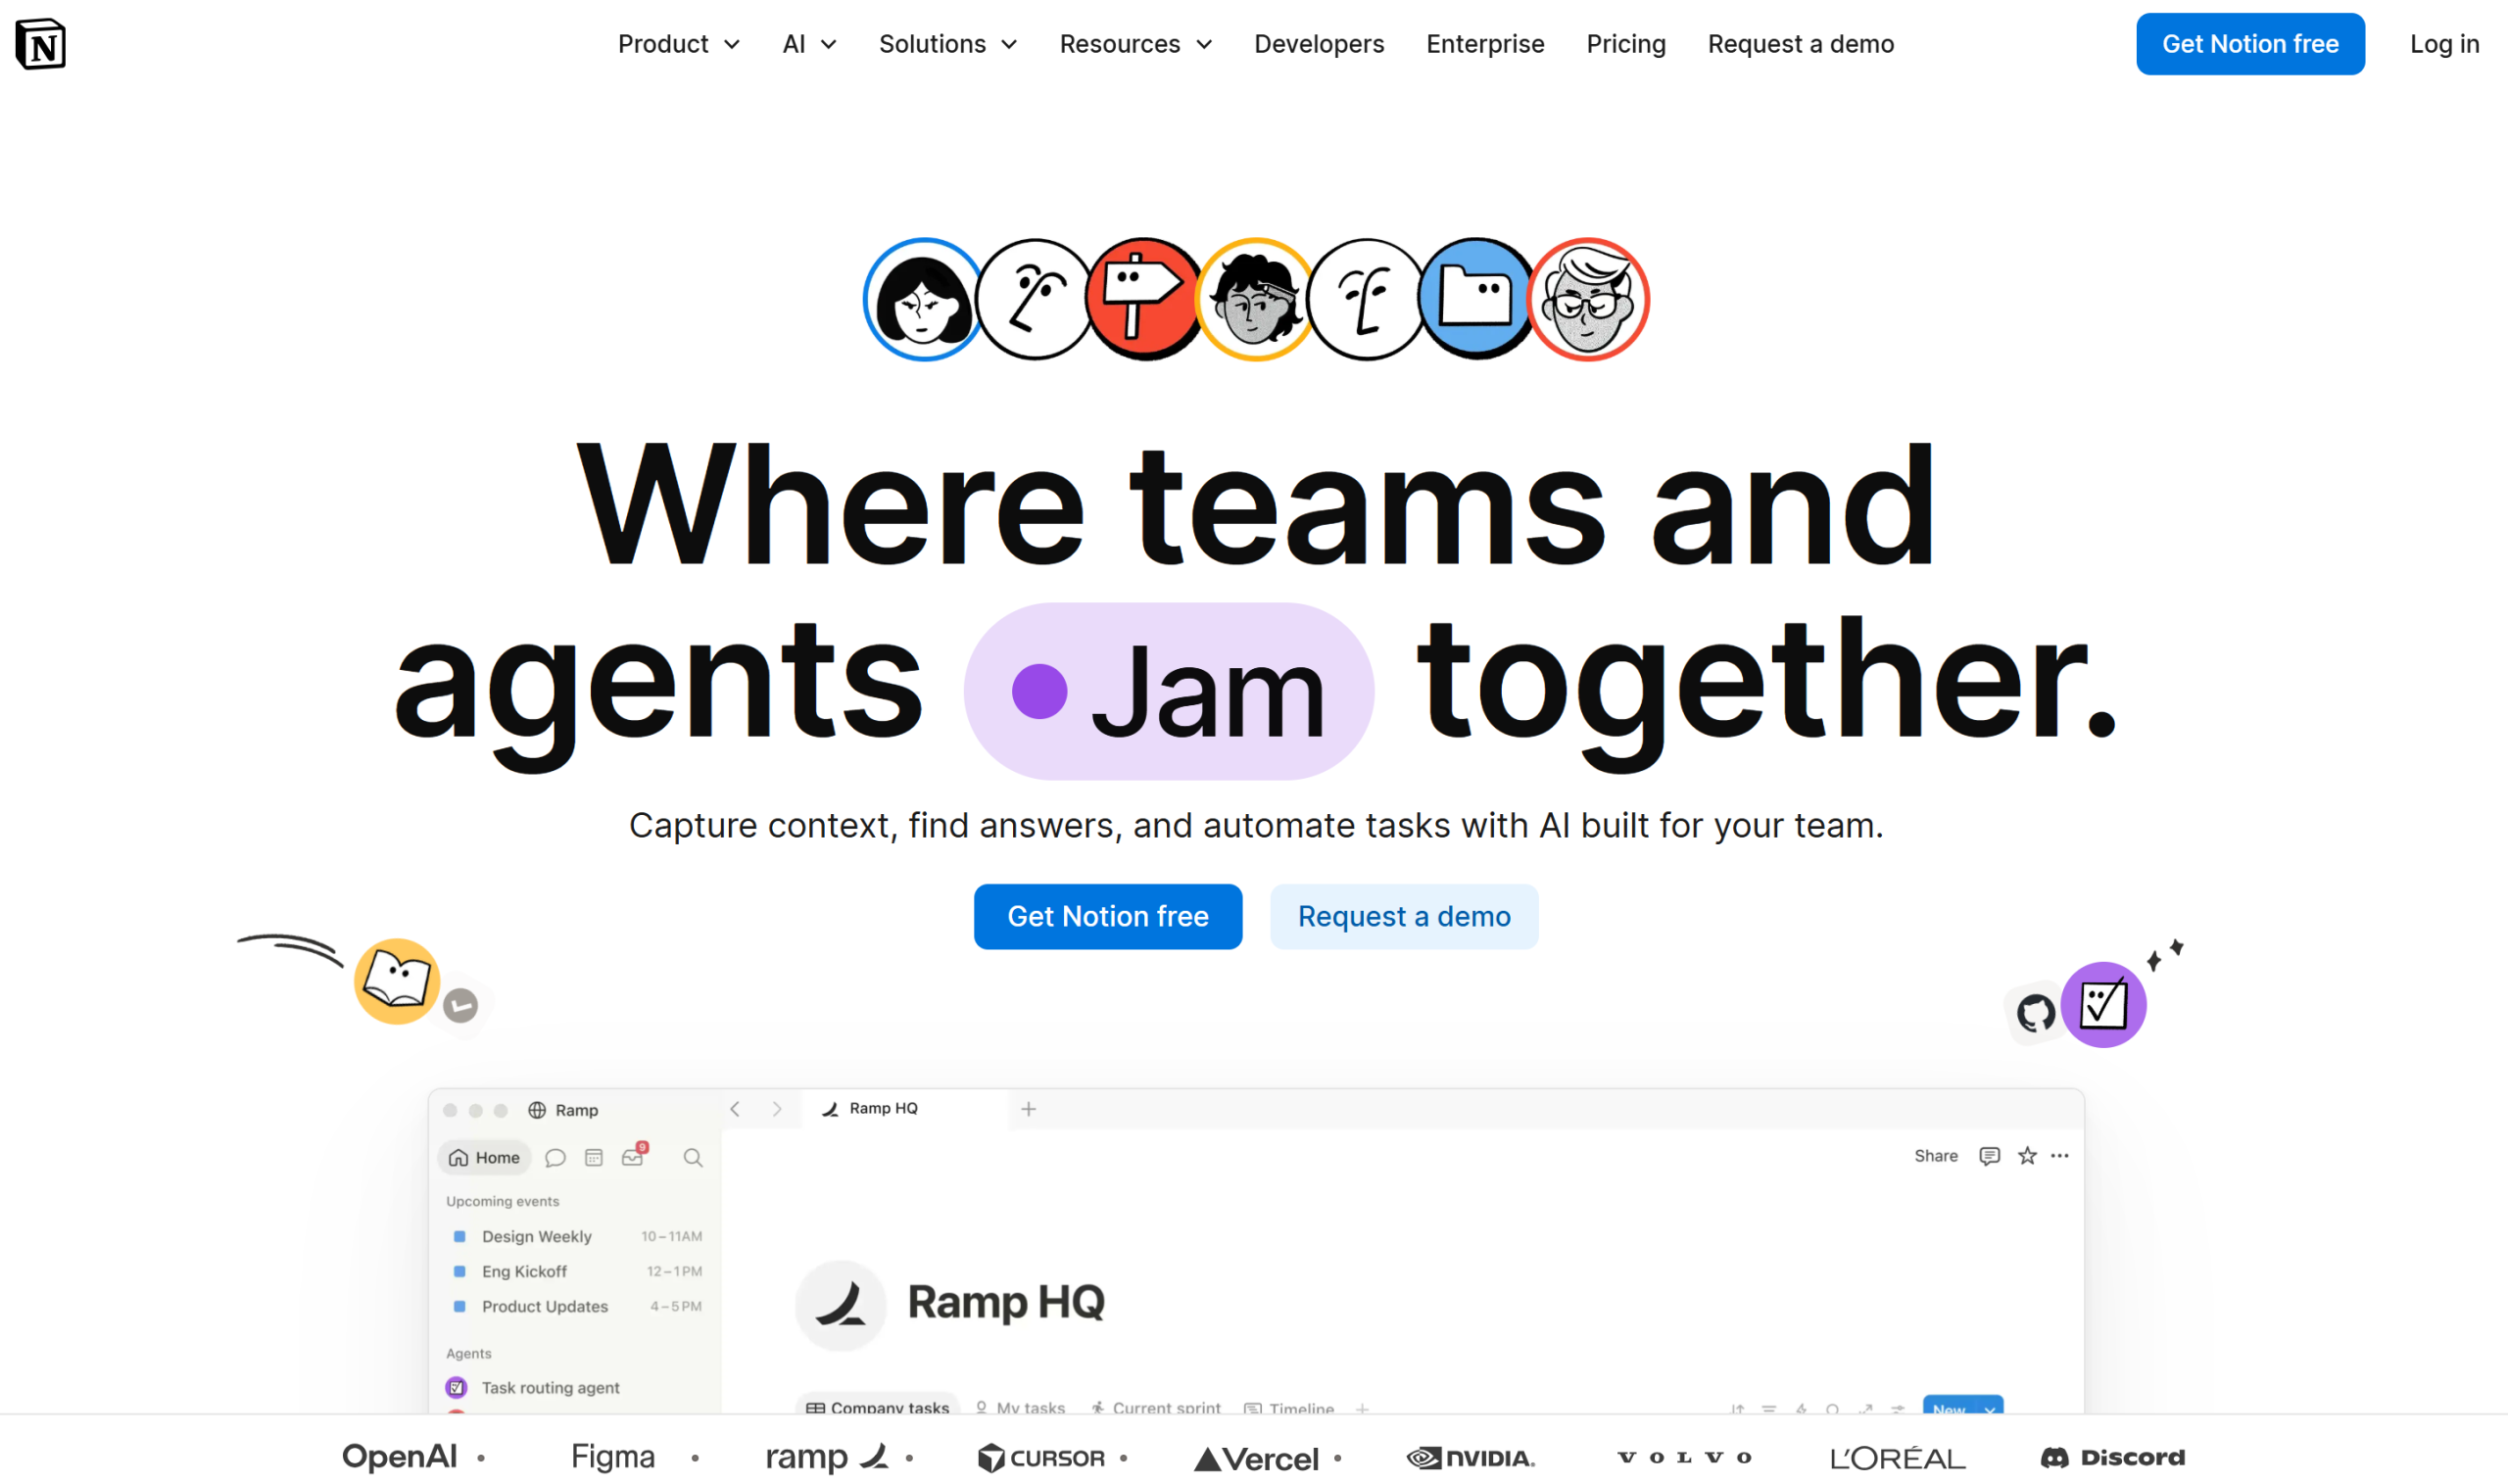Image resolution: width=2508 pixels, height=1484 pixels.
Task: Click the Log in link
Action: click(2444, 44)
